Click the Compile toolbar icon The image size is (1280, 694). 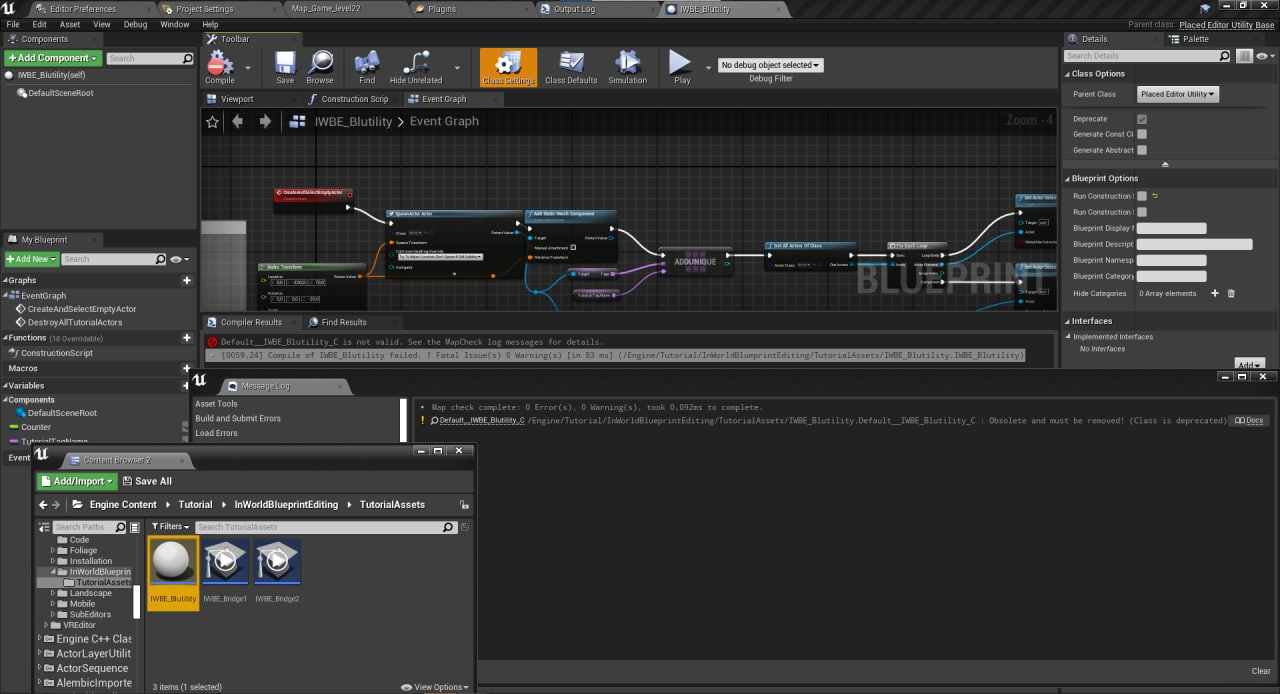[x=220, y=65]
